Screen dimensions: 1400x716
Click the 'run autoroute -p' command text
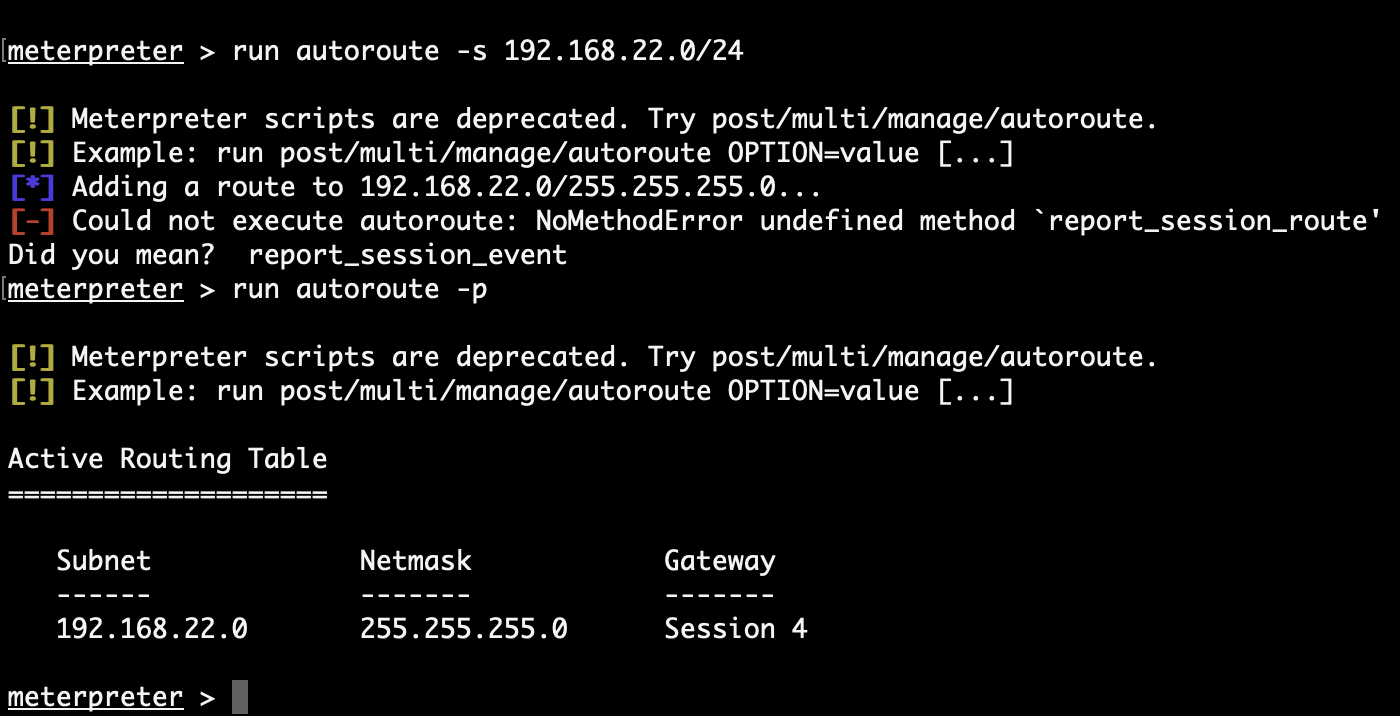pyautogui.click(x=360, y=289)
